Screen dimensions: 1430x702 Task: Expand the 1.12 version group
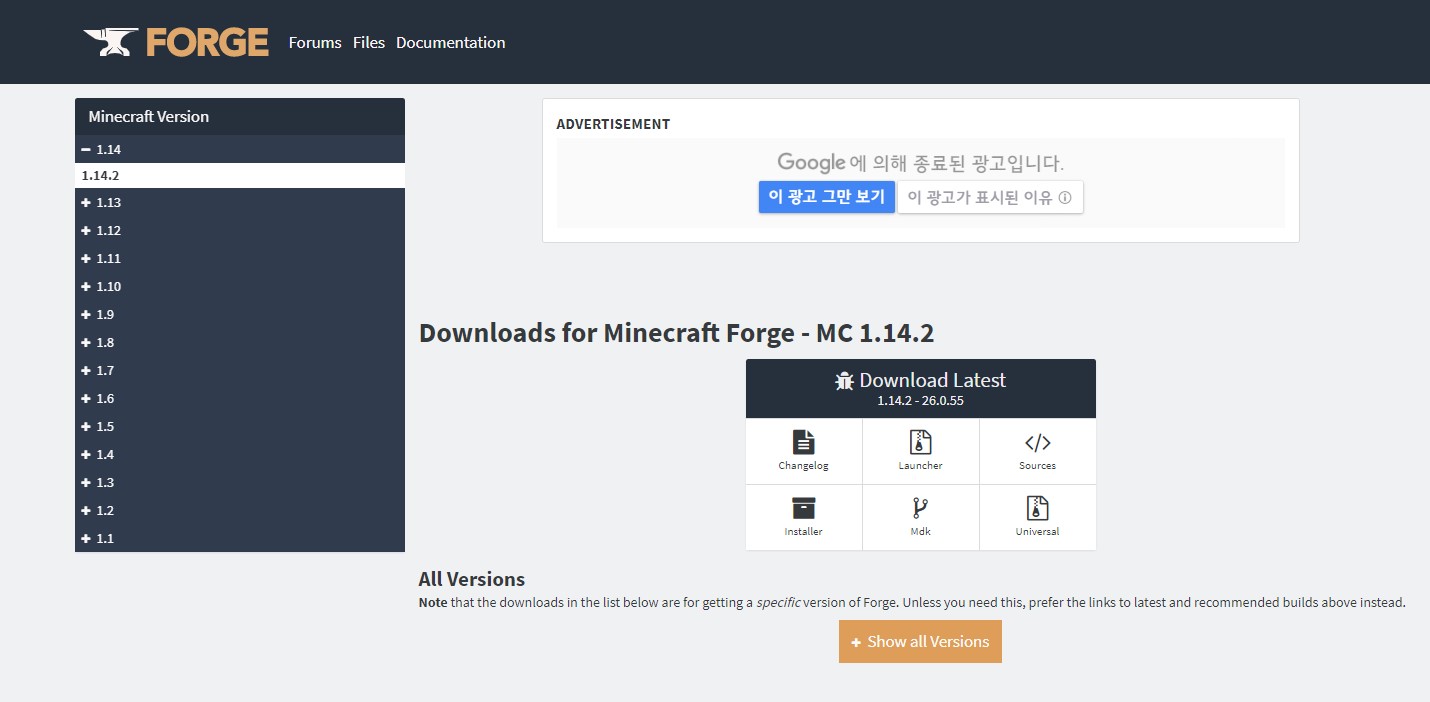pos(240,231)
